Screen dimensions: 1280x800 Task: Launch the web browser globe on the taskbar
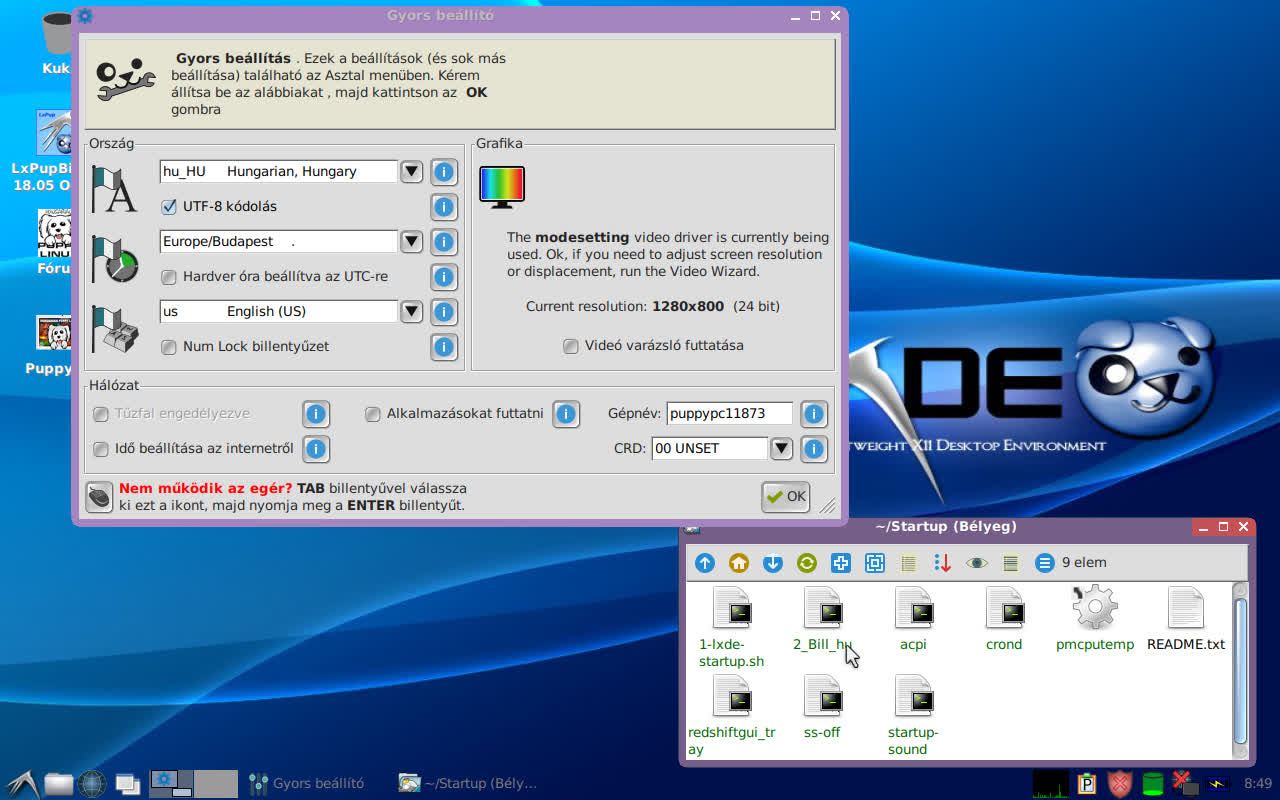tap(92, 783)
